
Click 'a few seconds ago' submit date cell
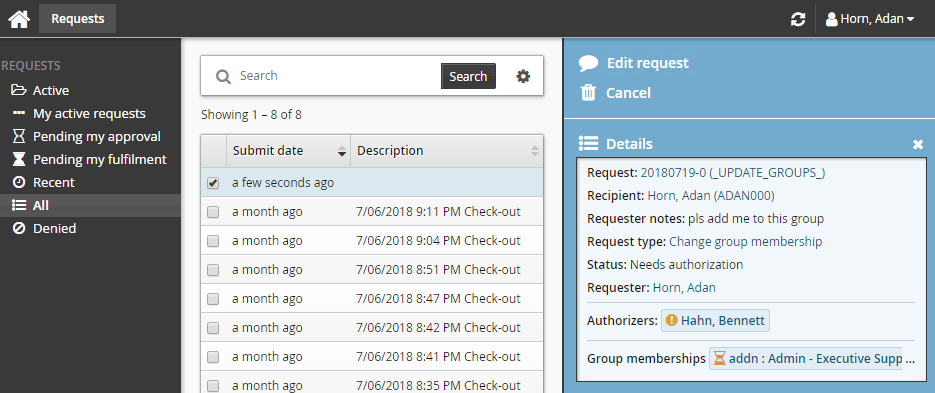(x=283, y=183)
